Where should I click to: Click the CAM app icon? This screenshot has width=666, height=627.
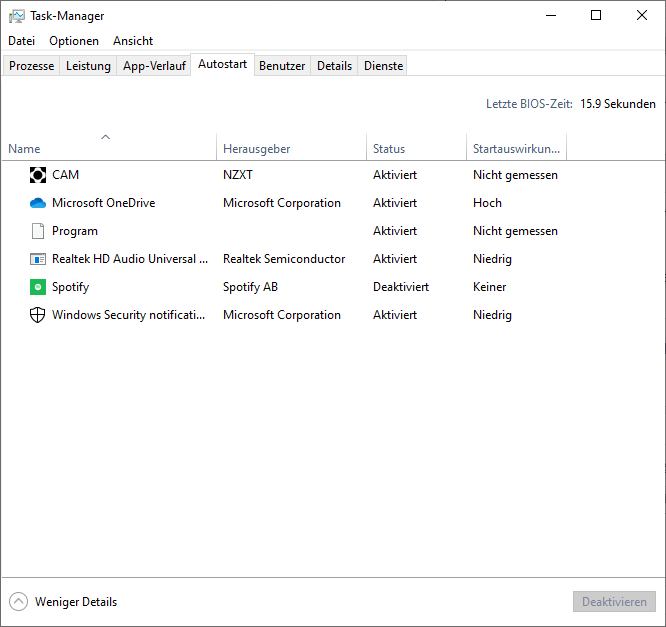[38, 175]
